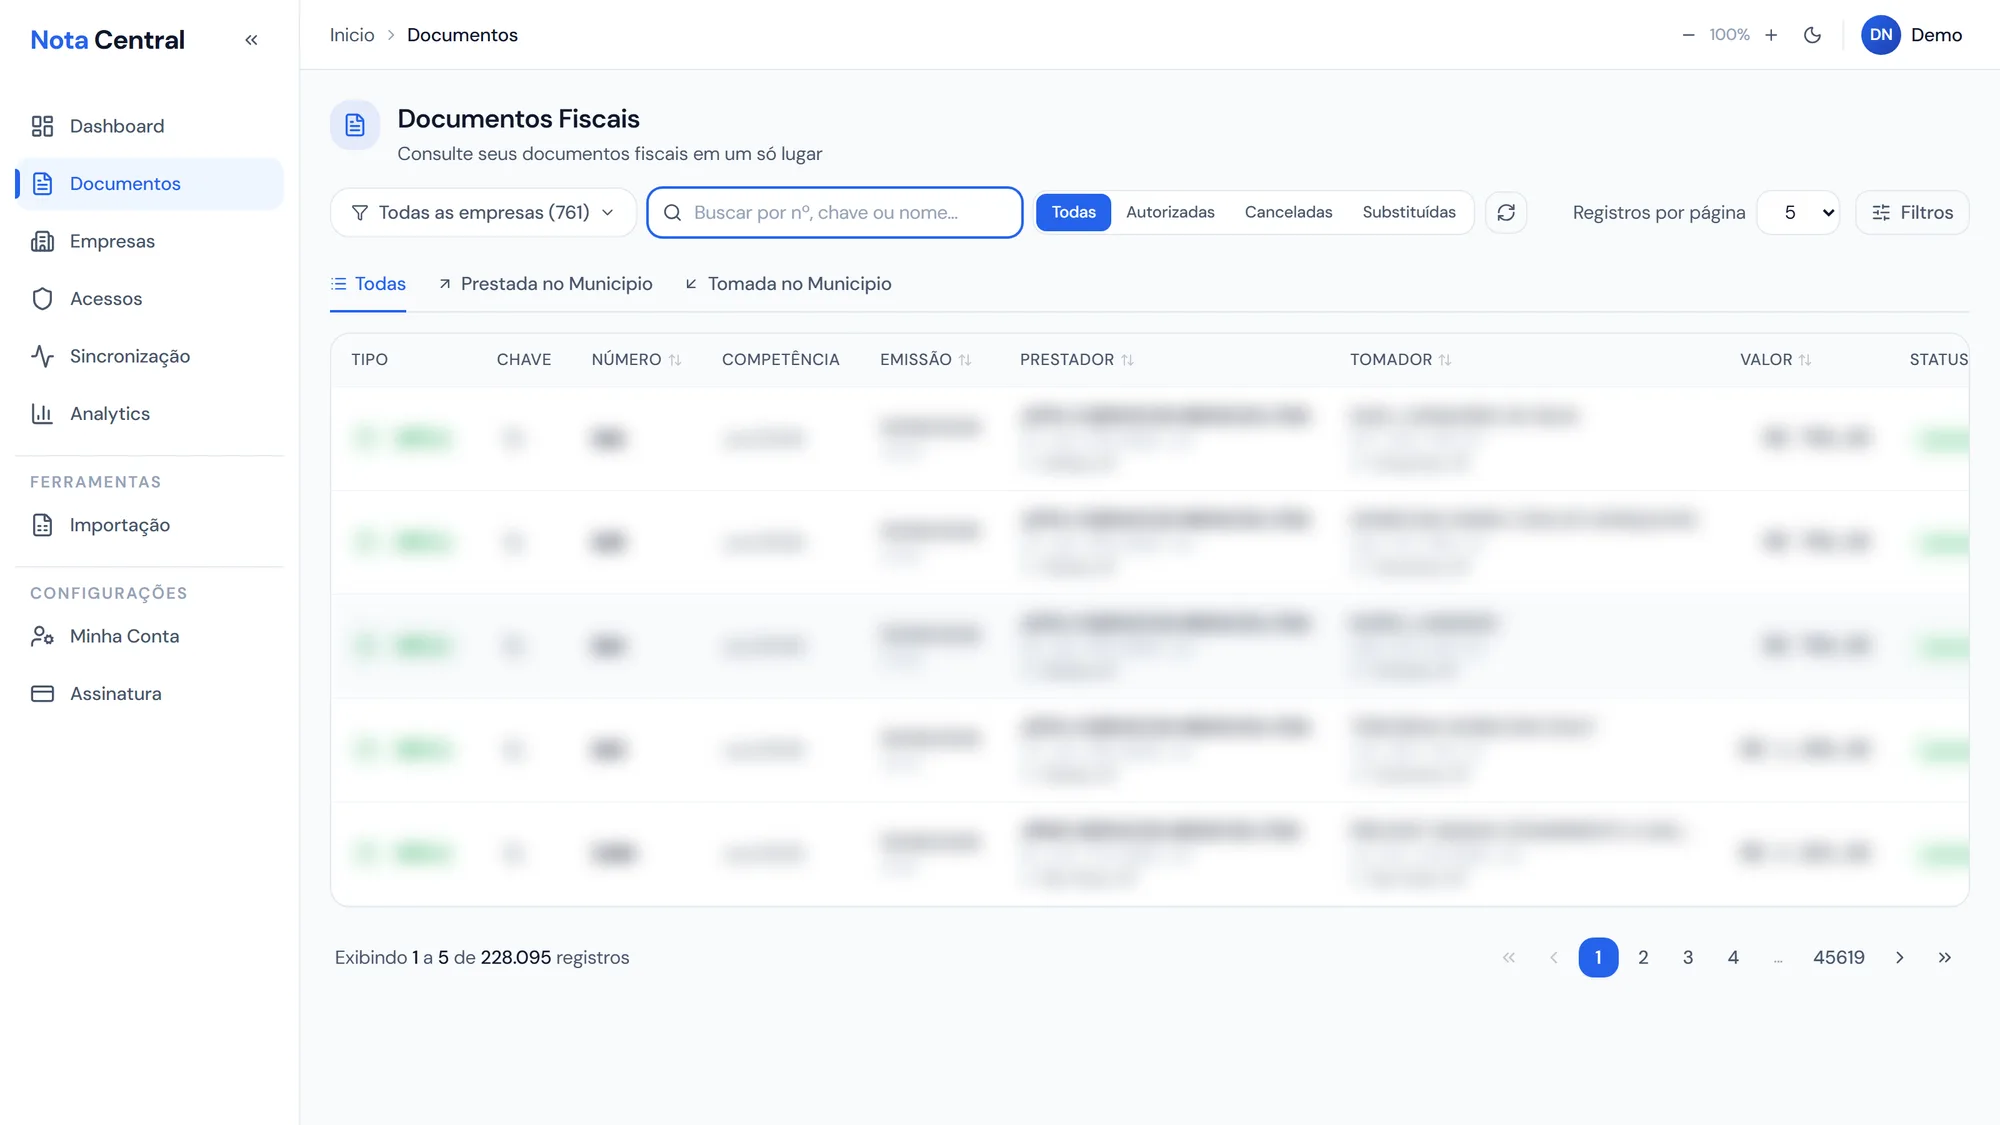Sort by TOMADOR column
The image size is (2000, 1125).
pos(1400,360)
